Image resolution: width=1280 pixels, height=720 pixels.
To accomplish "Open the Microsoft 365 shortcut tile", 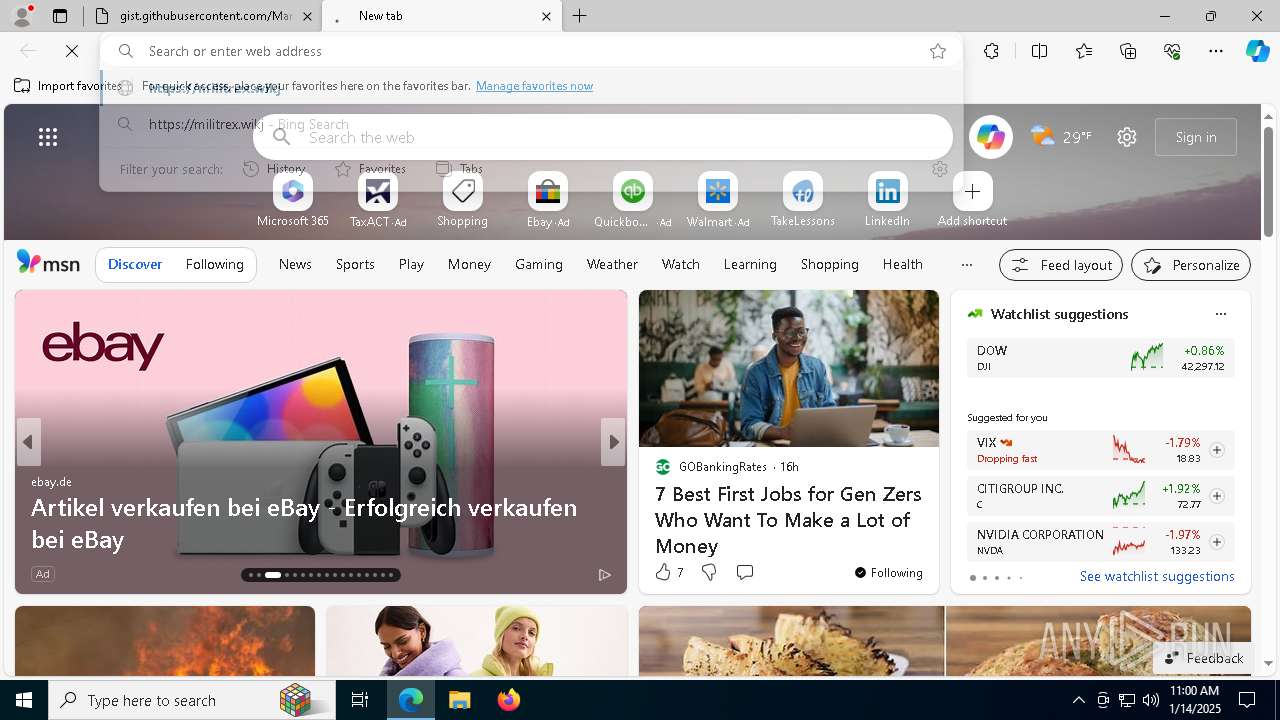I will (x=292, y=200).
